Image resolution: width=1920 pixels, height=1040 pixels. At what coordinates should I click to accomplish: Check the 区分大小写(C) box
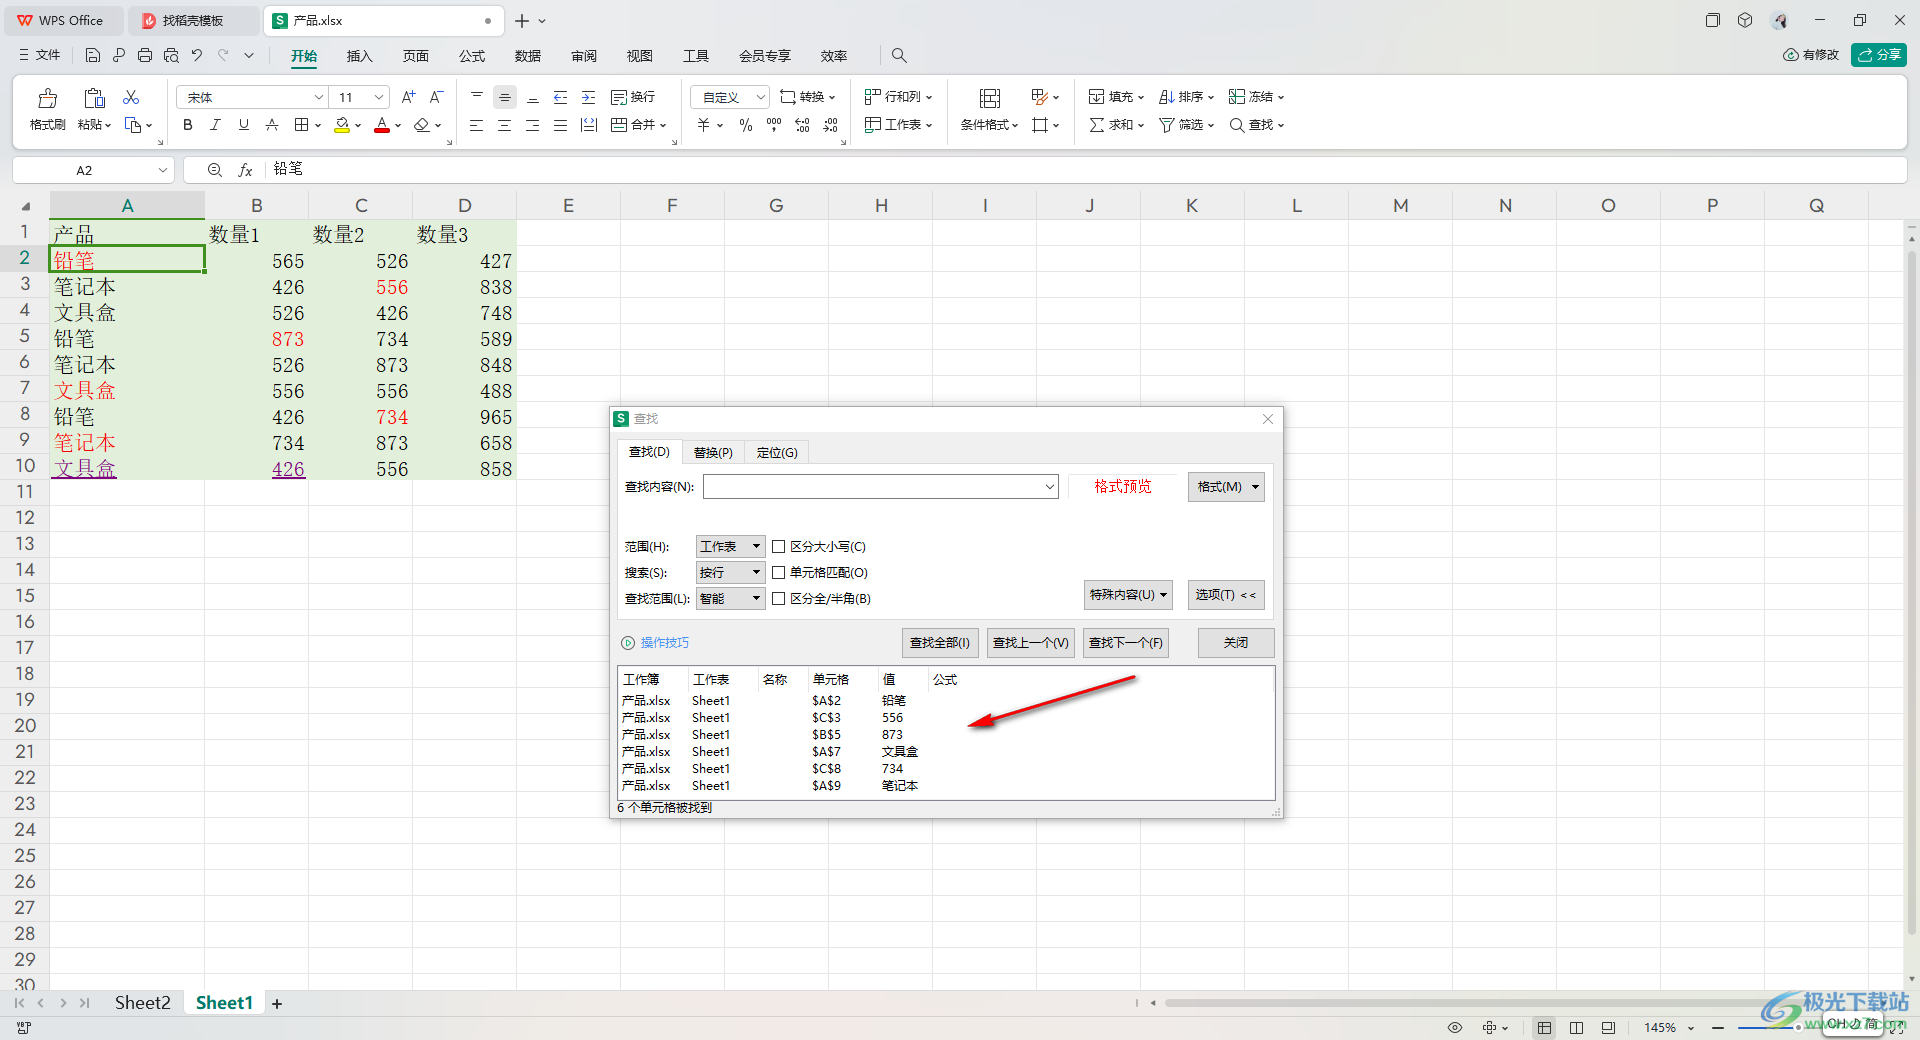coord(778,547)
